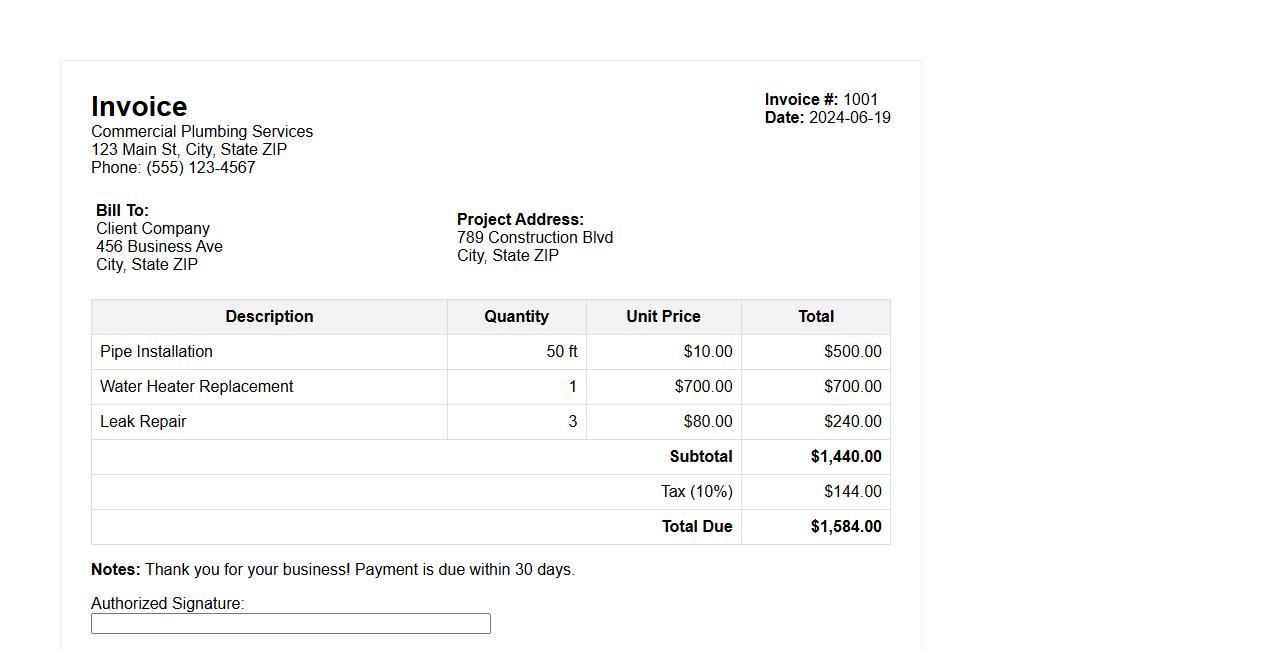Viewport: 1278px width, 650px height.
Task: Click the phone number (555) 123-4567
Action: click(200, 167)
